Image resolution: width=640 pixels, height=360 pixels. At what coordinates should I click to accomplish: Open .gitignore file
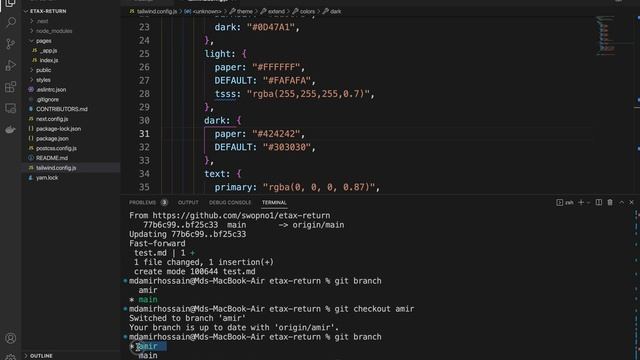pos(47,100)
